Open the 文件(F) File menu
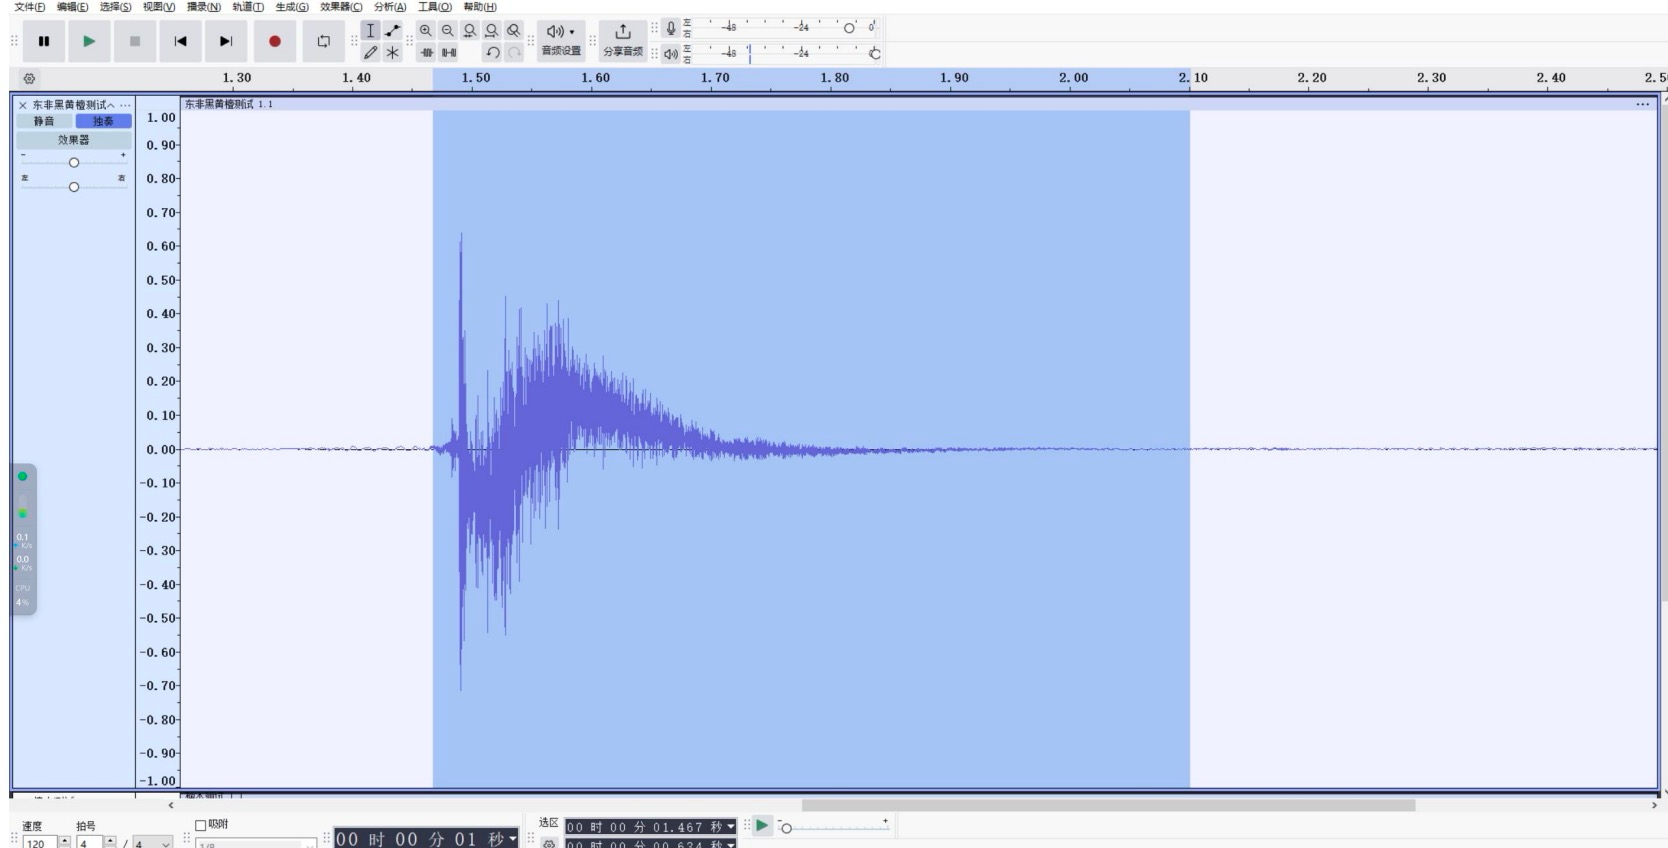Screen dimensions: 1668x848 click(x=30, y=7)
